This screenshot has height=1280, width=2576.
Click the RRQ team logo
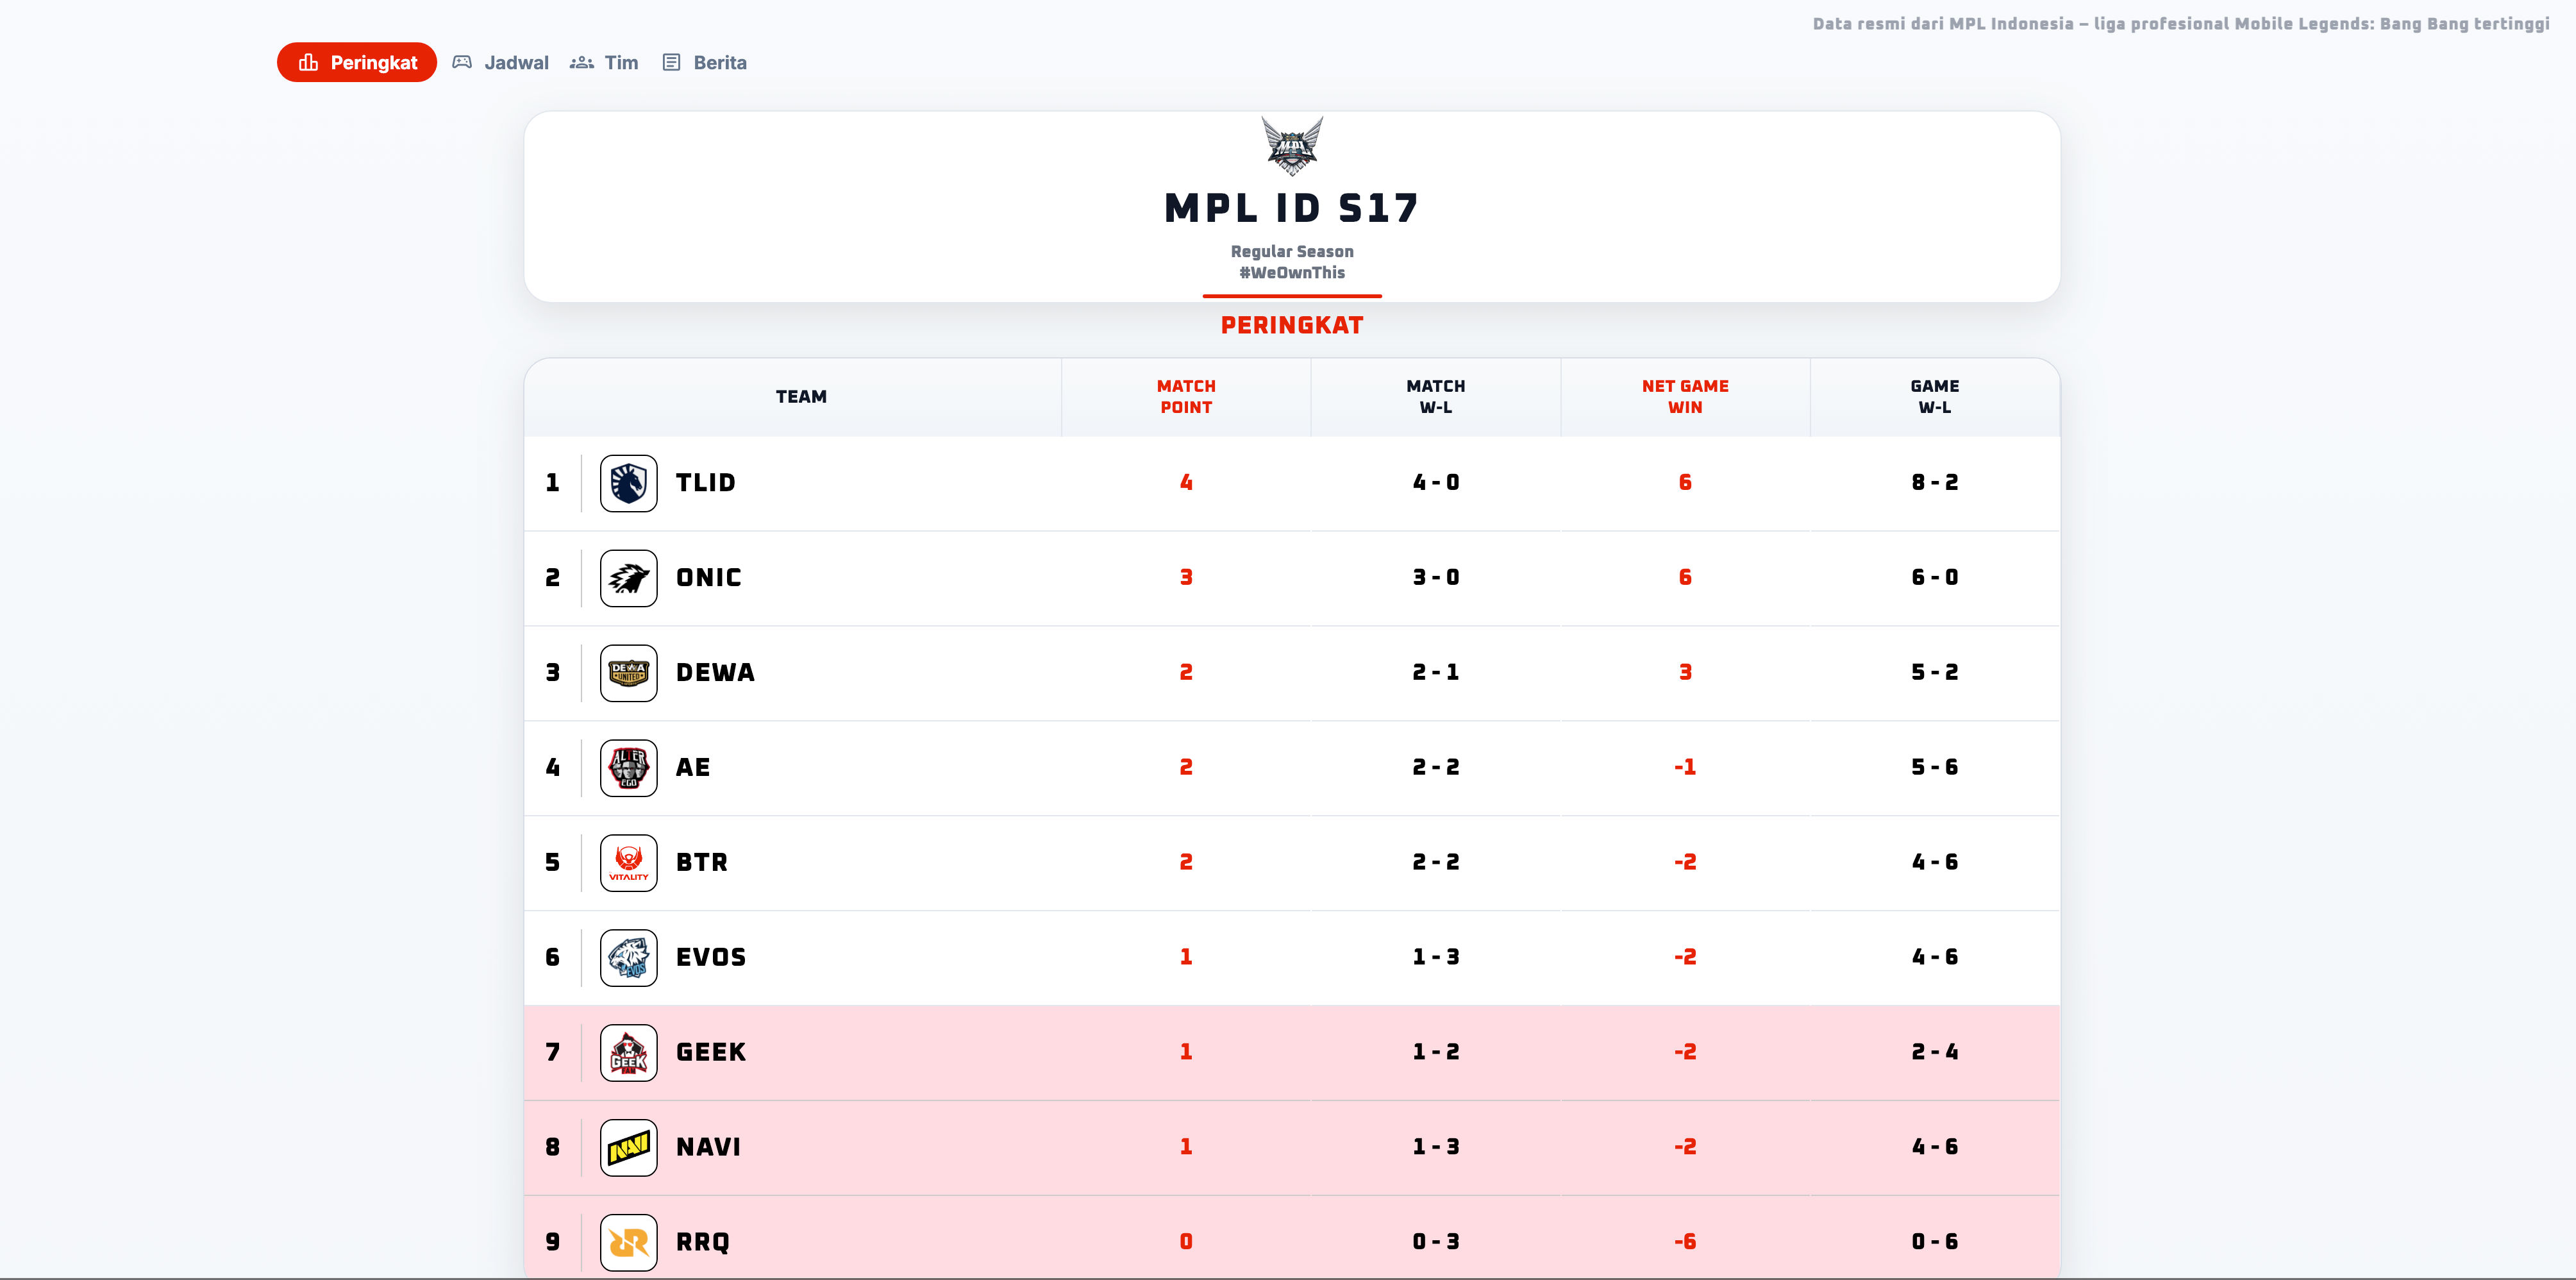click(x=629, y=1243)
